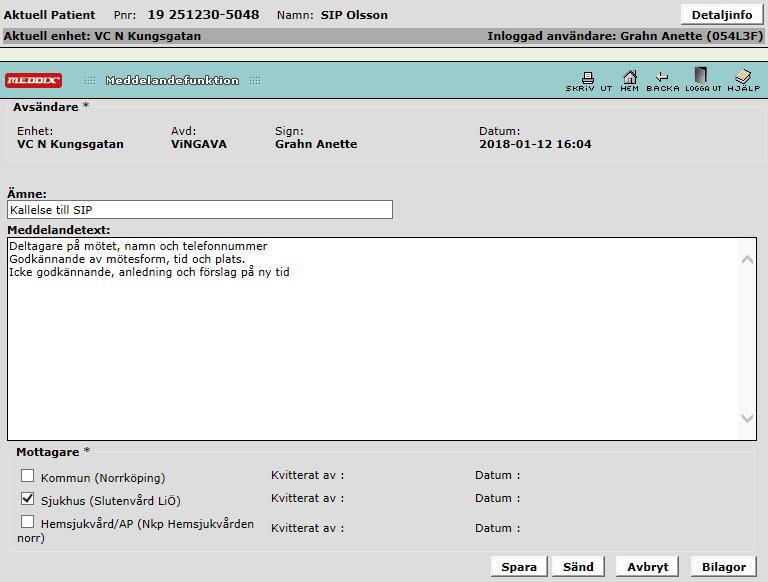Image resolution: width=768 pixels, height=582 pixels.
Task: Click the Meddelandefunktion title
Action: (x=172, y=80)
